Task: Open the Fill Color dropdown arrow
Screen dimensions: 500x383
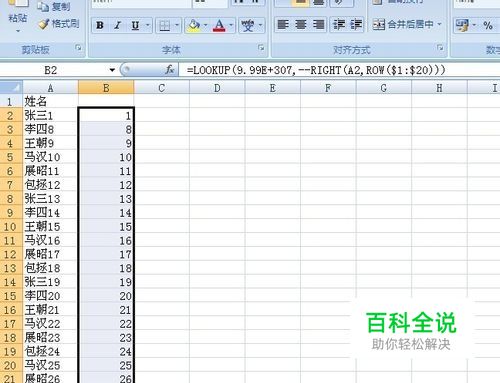Action: point(206,25)
